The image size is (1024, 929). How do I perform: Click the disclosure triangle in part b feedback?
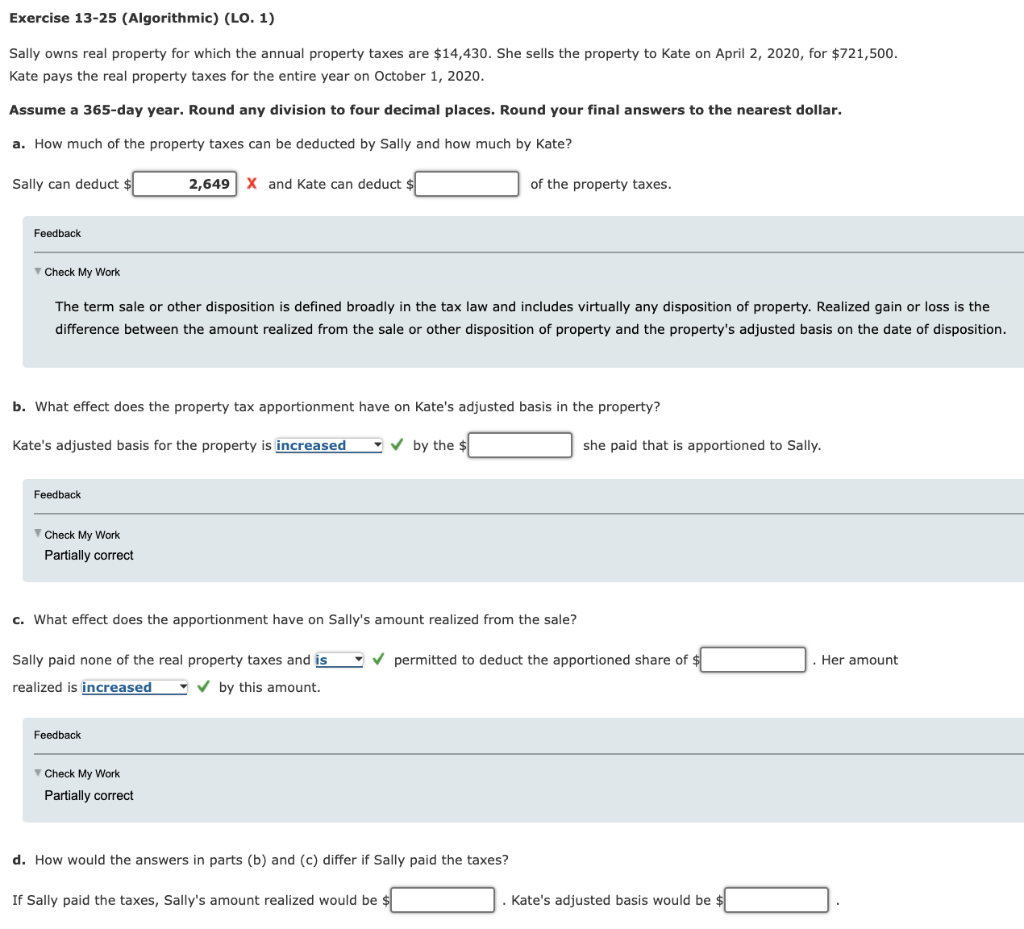coord(37,534)
